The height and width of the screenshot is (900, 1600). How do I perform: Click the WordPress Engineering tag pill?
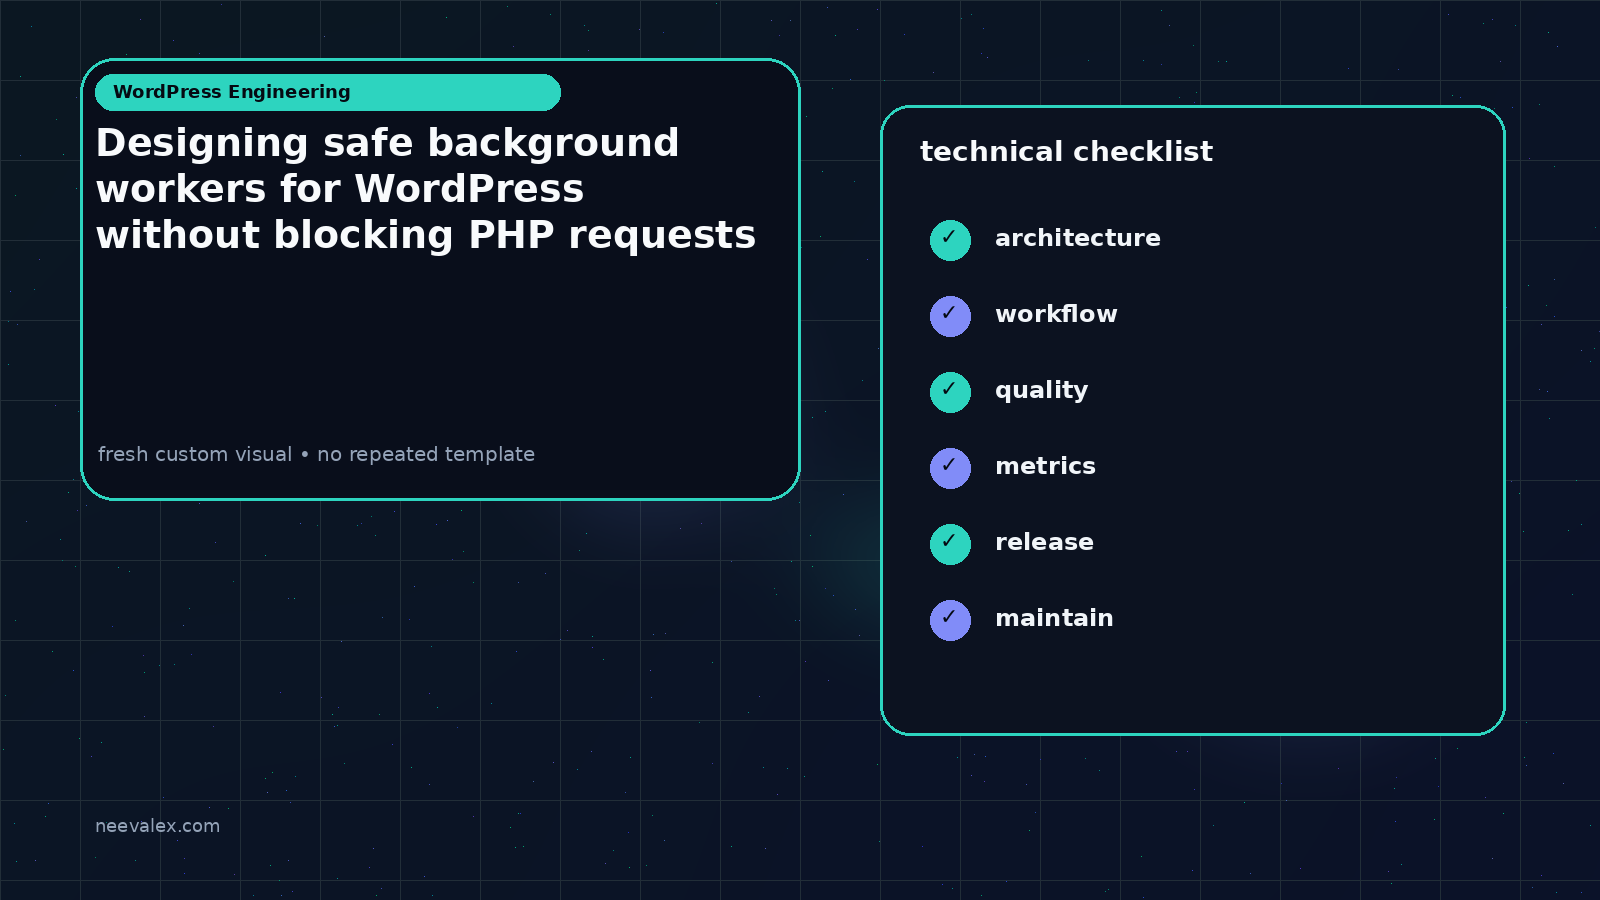click(328, 92)
